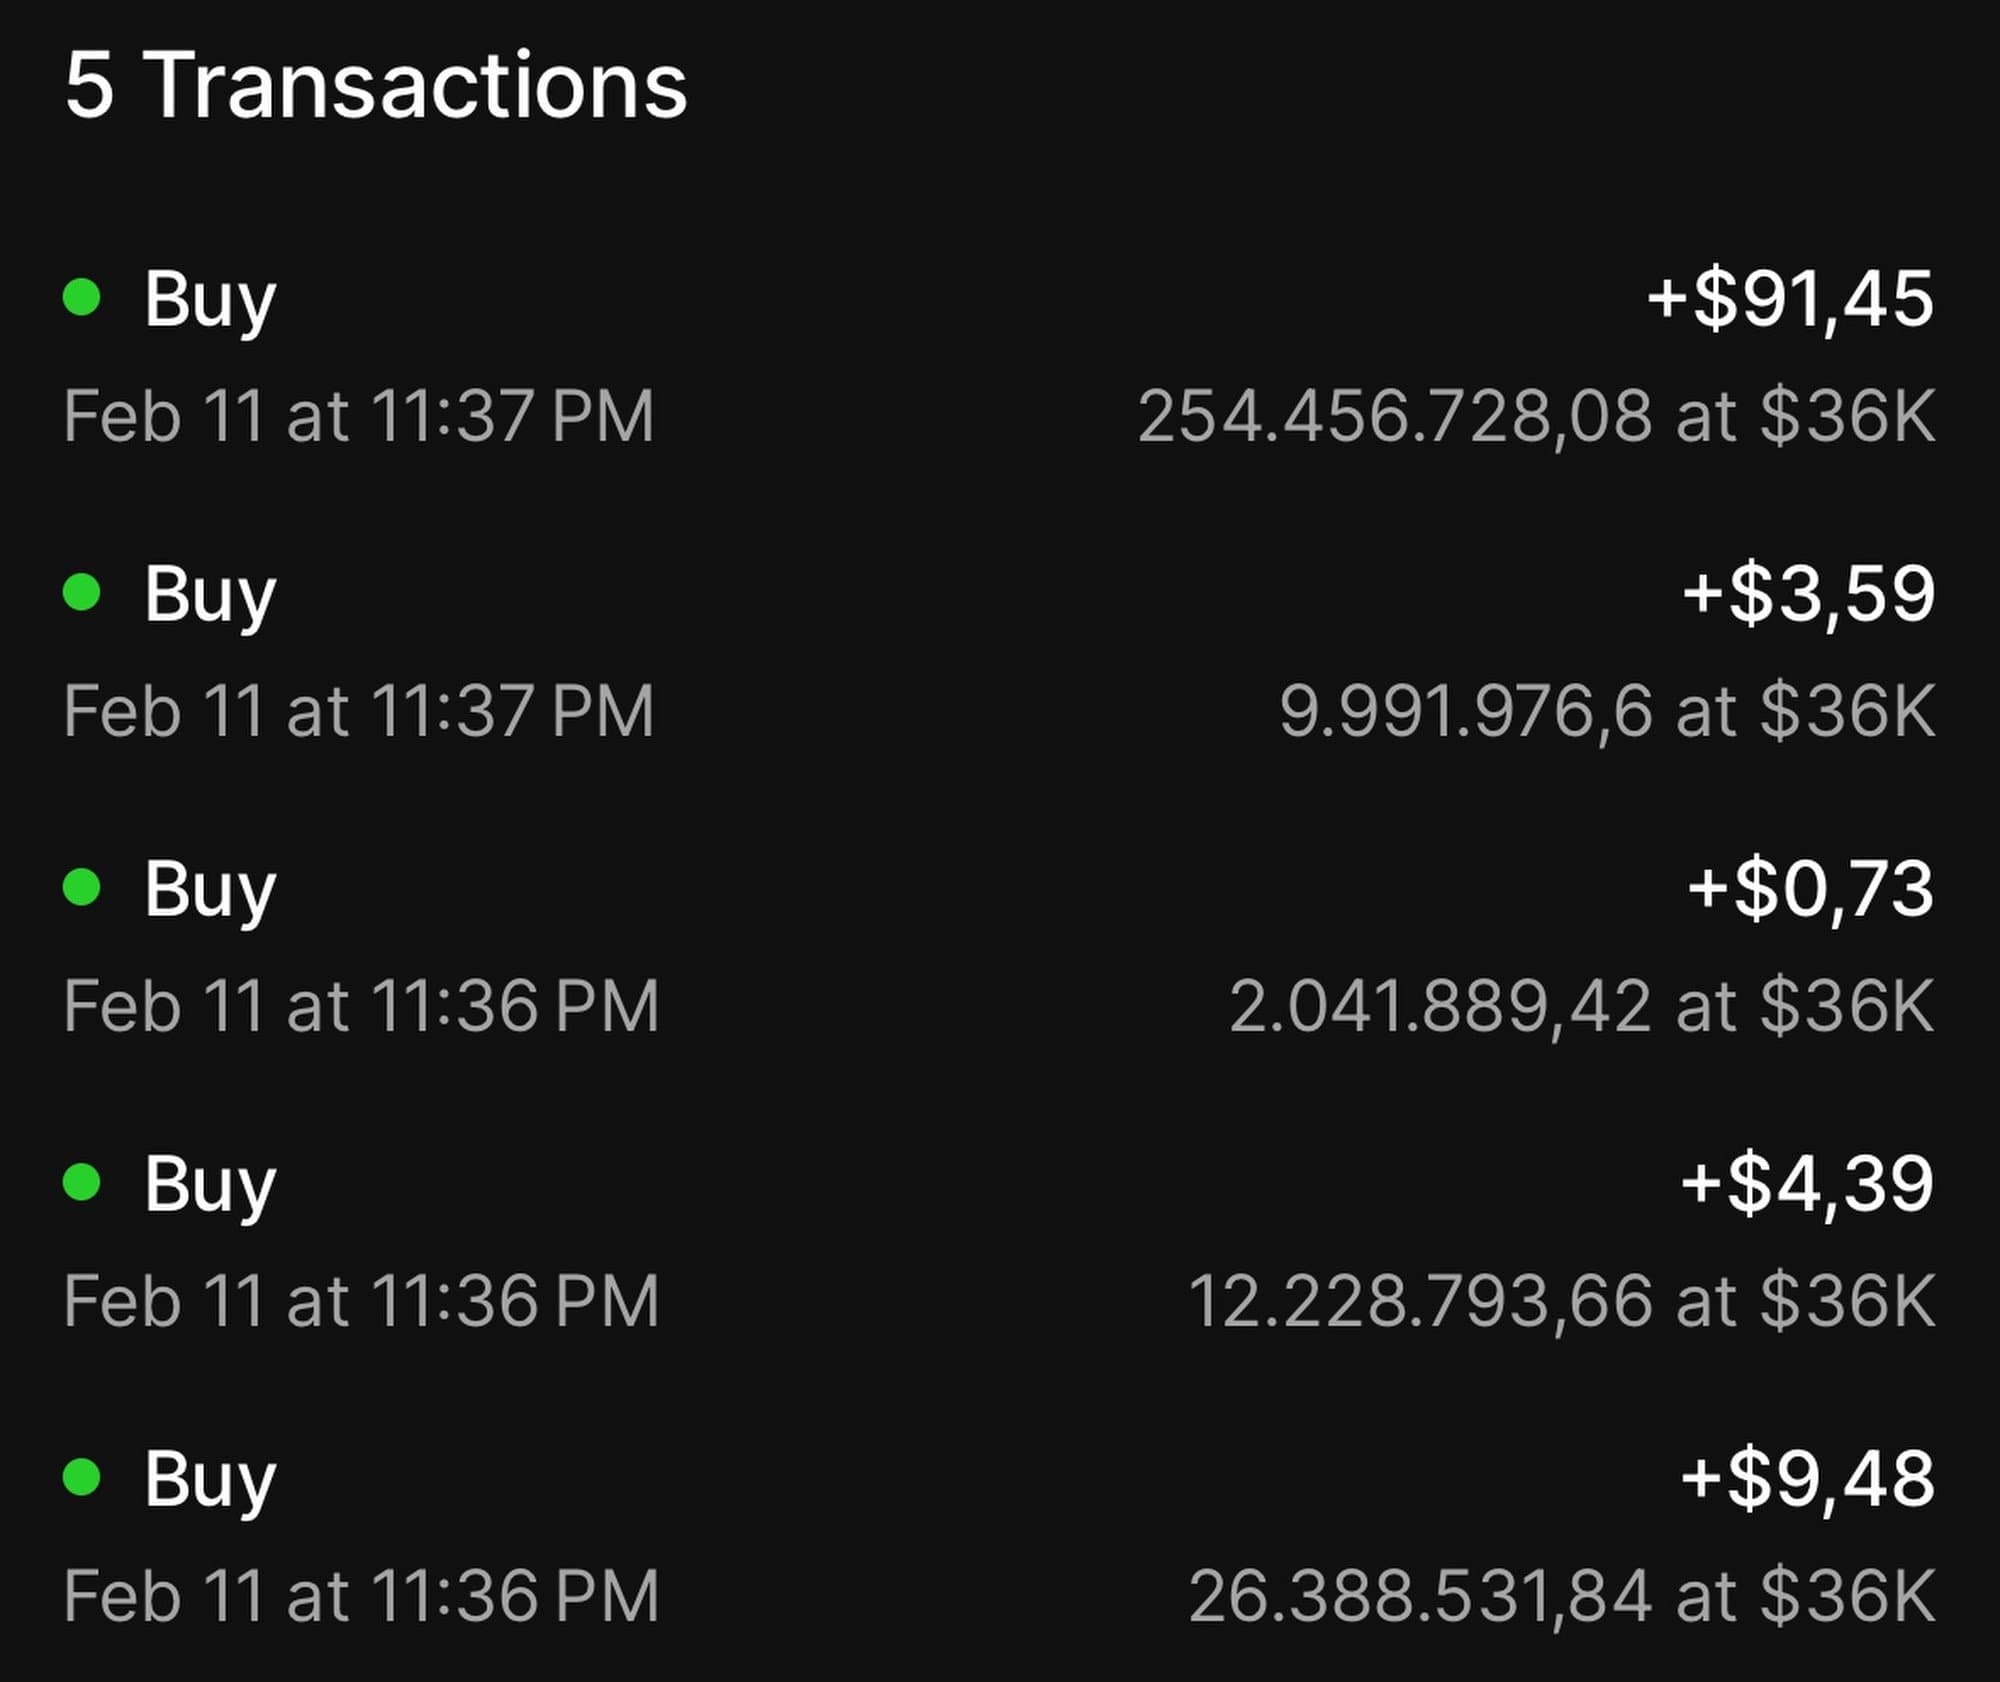
Task: Click the green dot beside the $4,39 Buy
Action: [x=81, y=1182]
